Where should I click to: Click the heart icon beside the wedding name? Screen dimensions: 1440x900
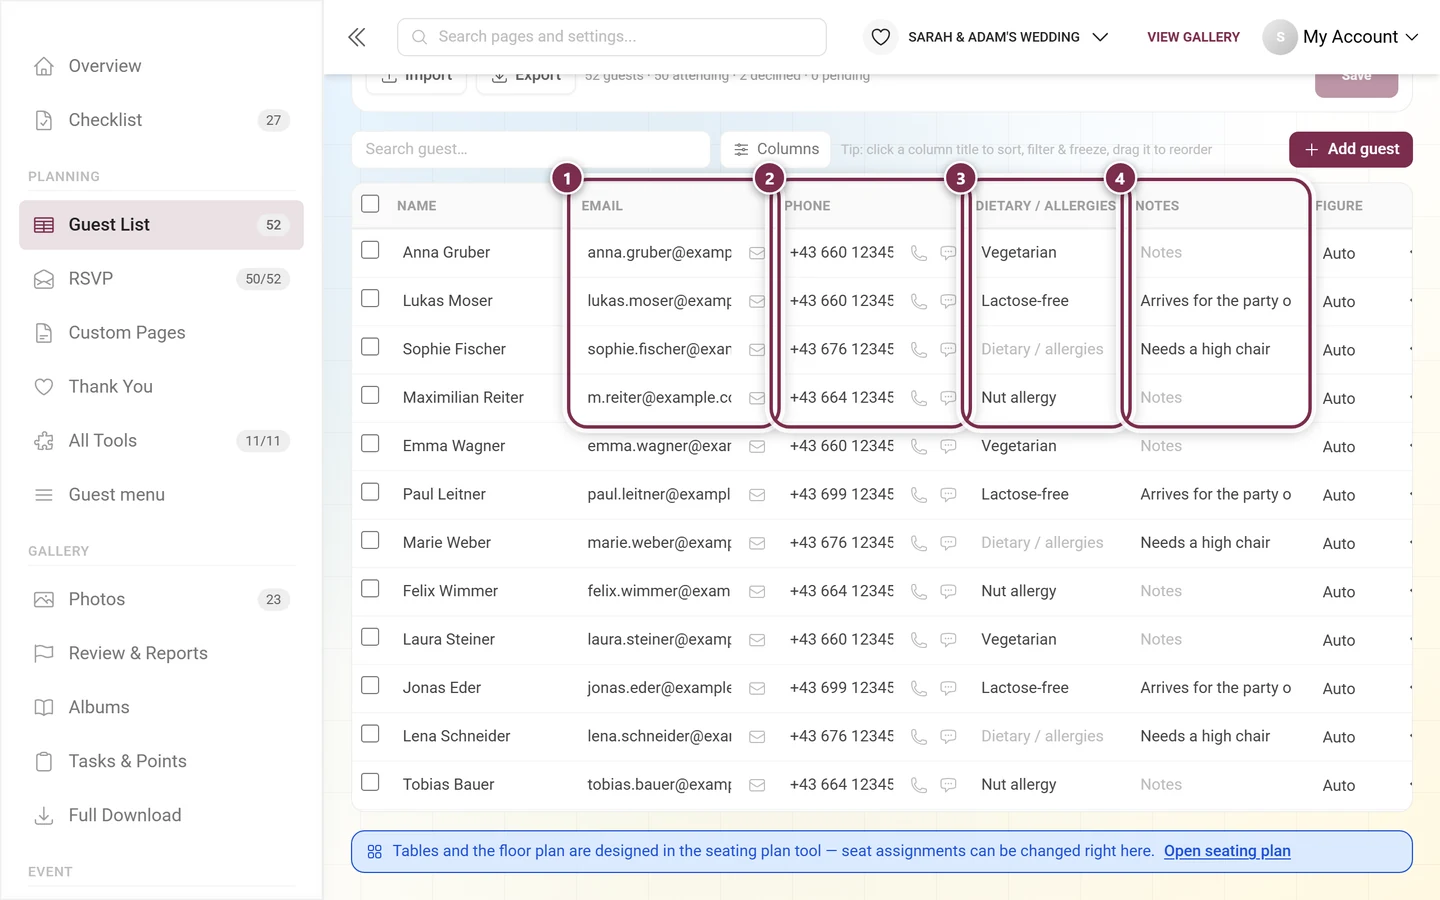[881, 37]
